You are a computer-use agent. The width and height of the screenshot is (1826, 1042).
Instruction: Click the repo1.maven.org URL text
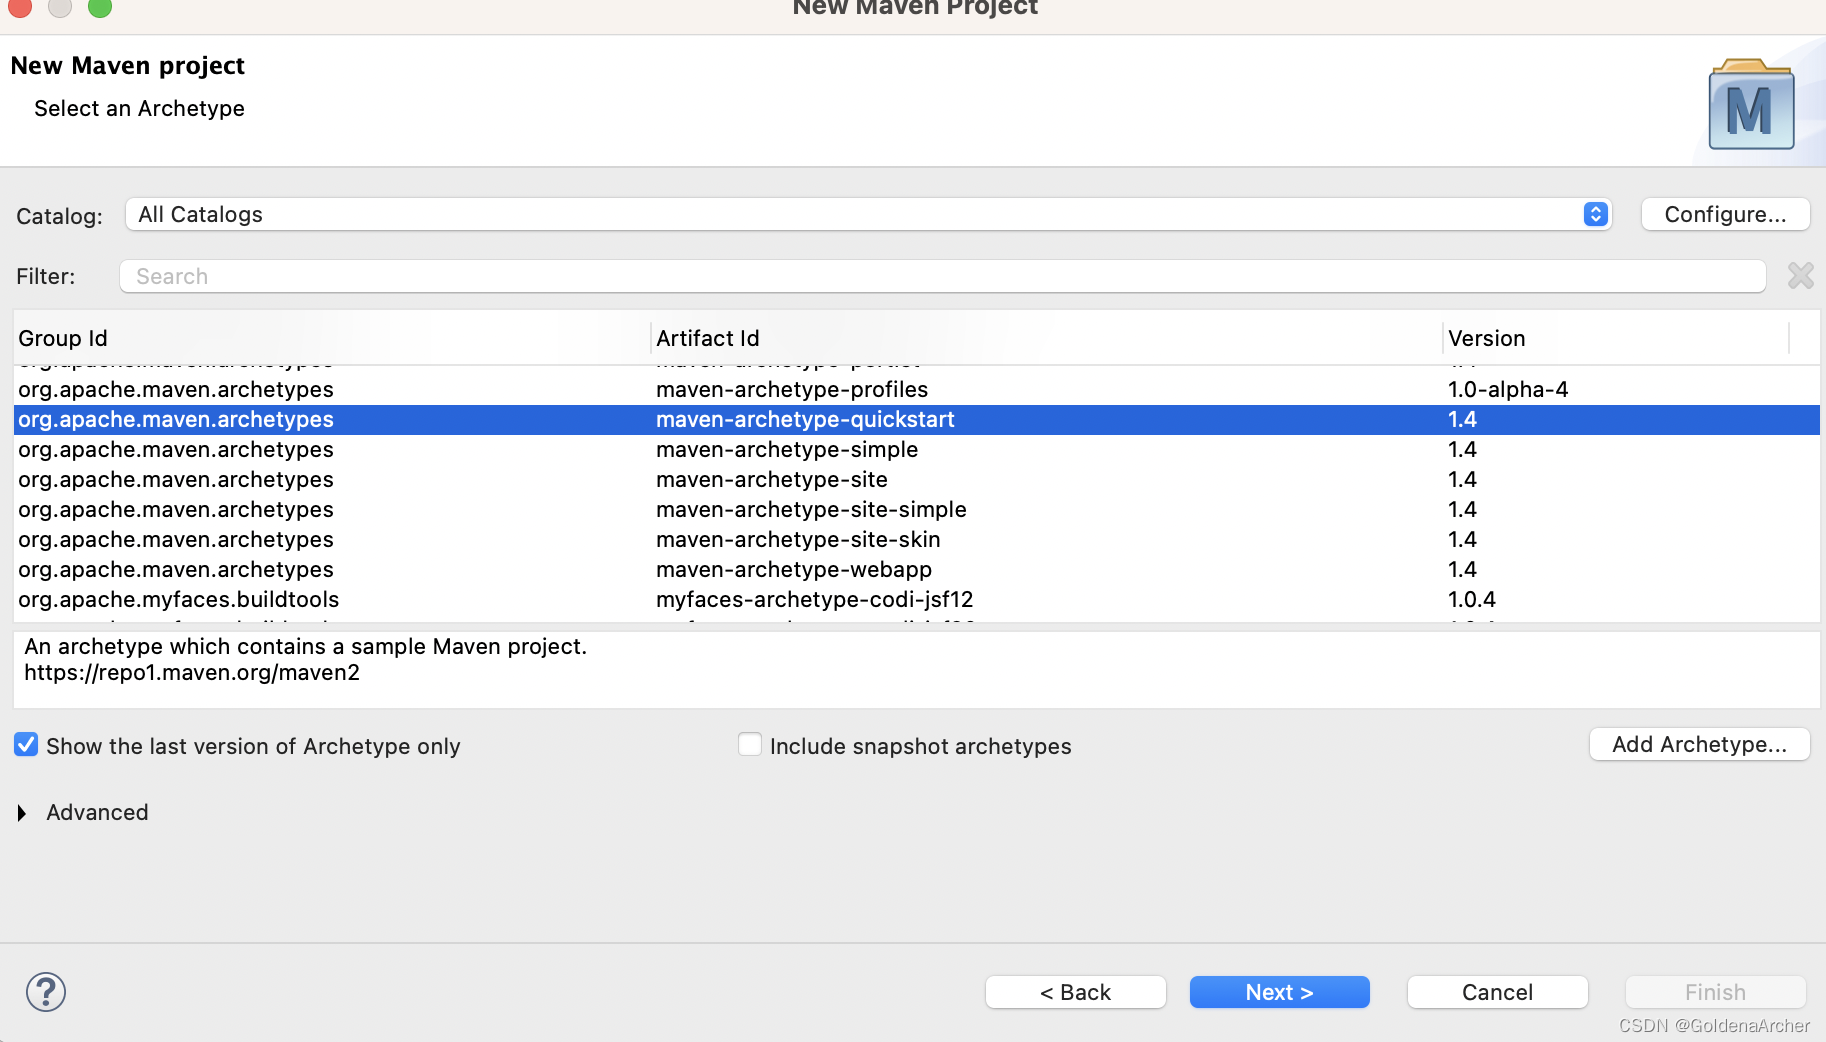192,672
